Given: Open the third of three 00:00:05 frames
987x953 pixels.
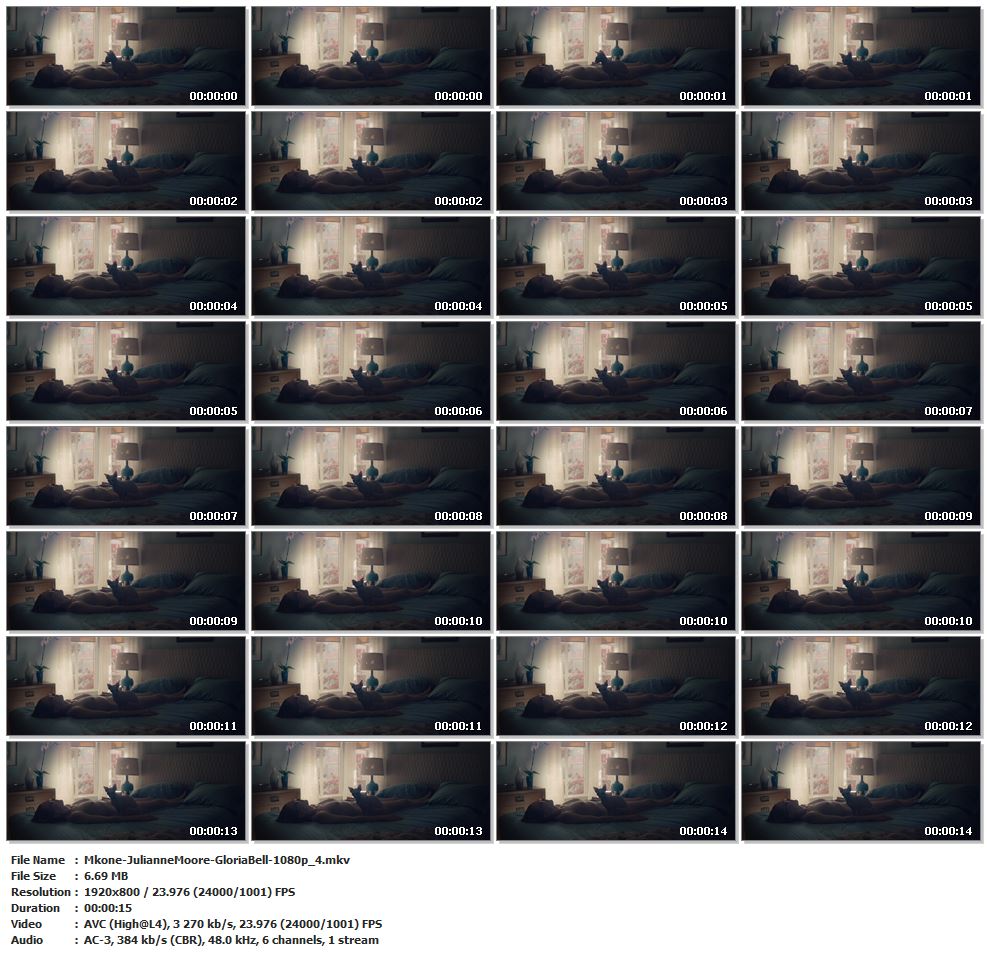Looking at the screenshot, I should tap(126, 371).
